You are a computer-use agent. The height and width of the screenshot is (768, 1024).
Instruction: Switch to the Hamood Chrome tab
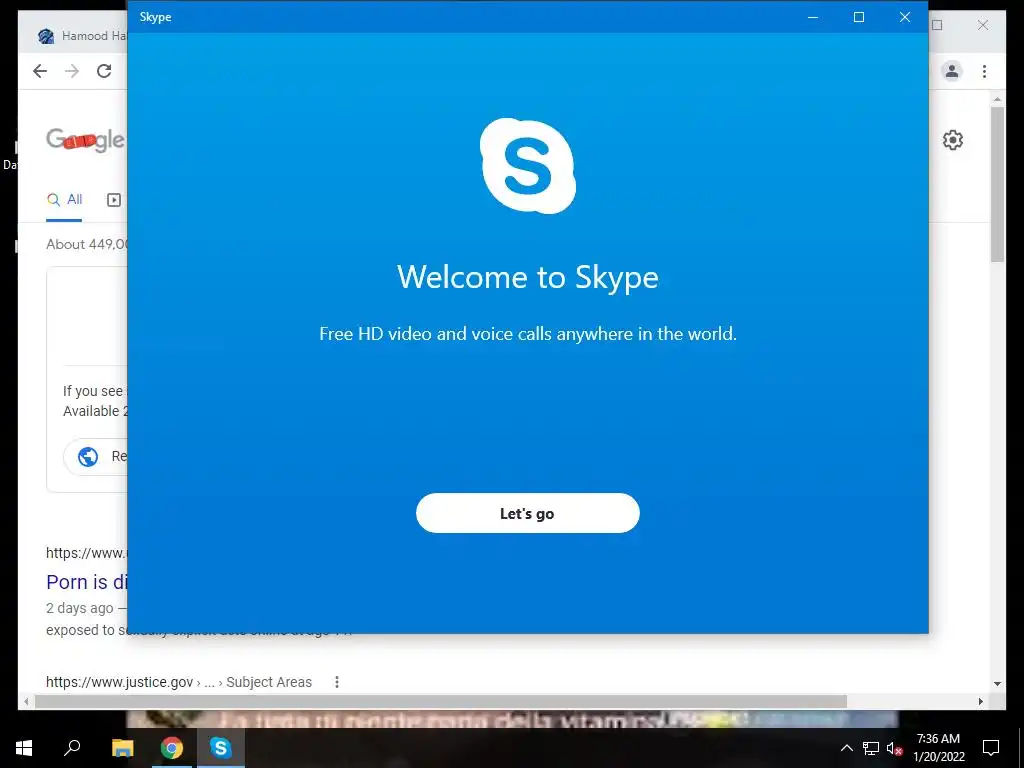pos(82,36)
